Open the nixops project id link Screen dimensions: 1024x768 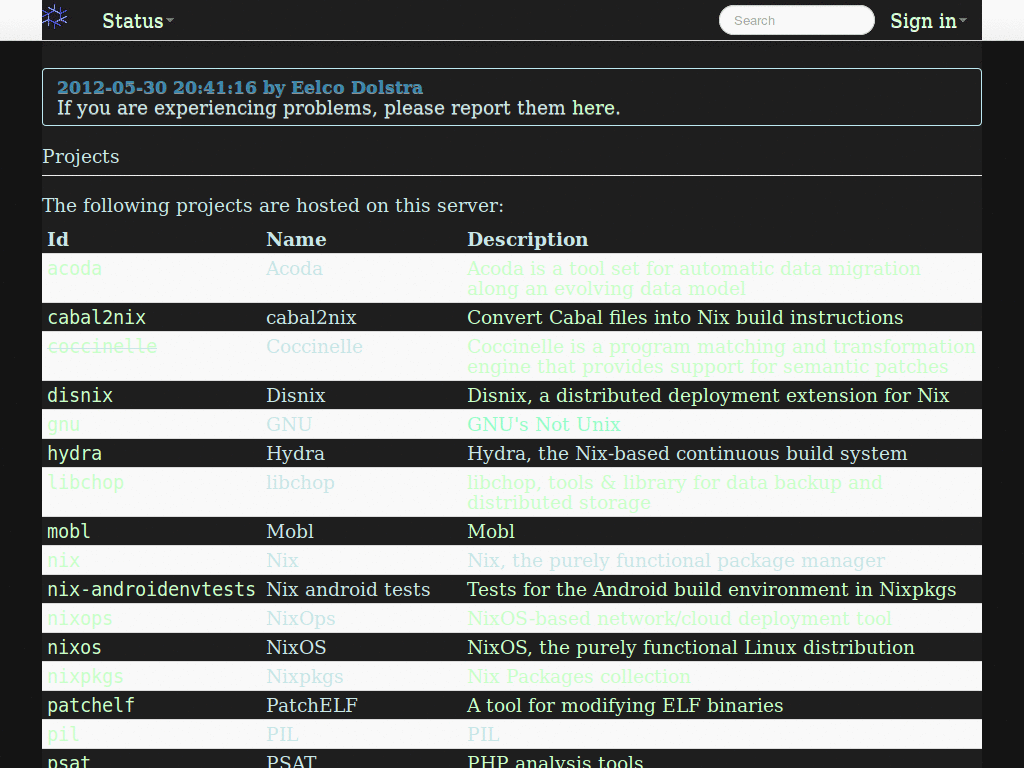pyautogui.click(x=80, y=618)
